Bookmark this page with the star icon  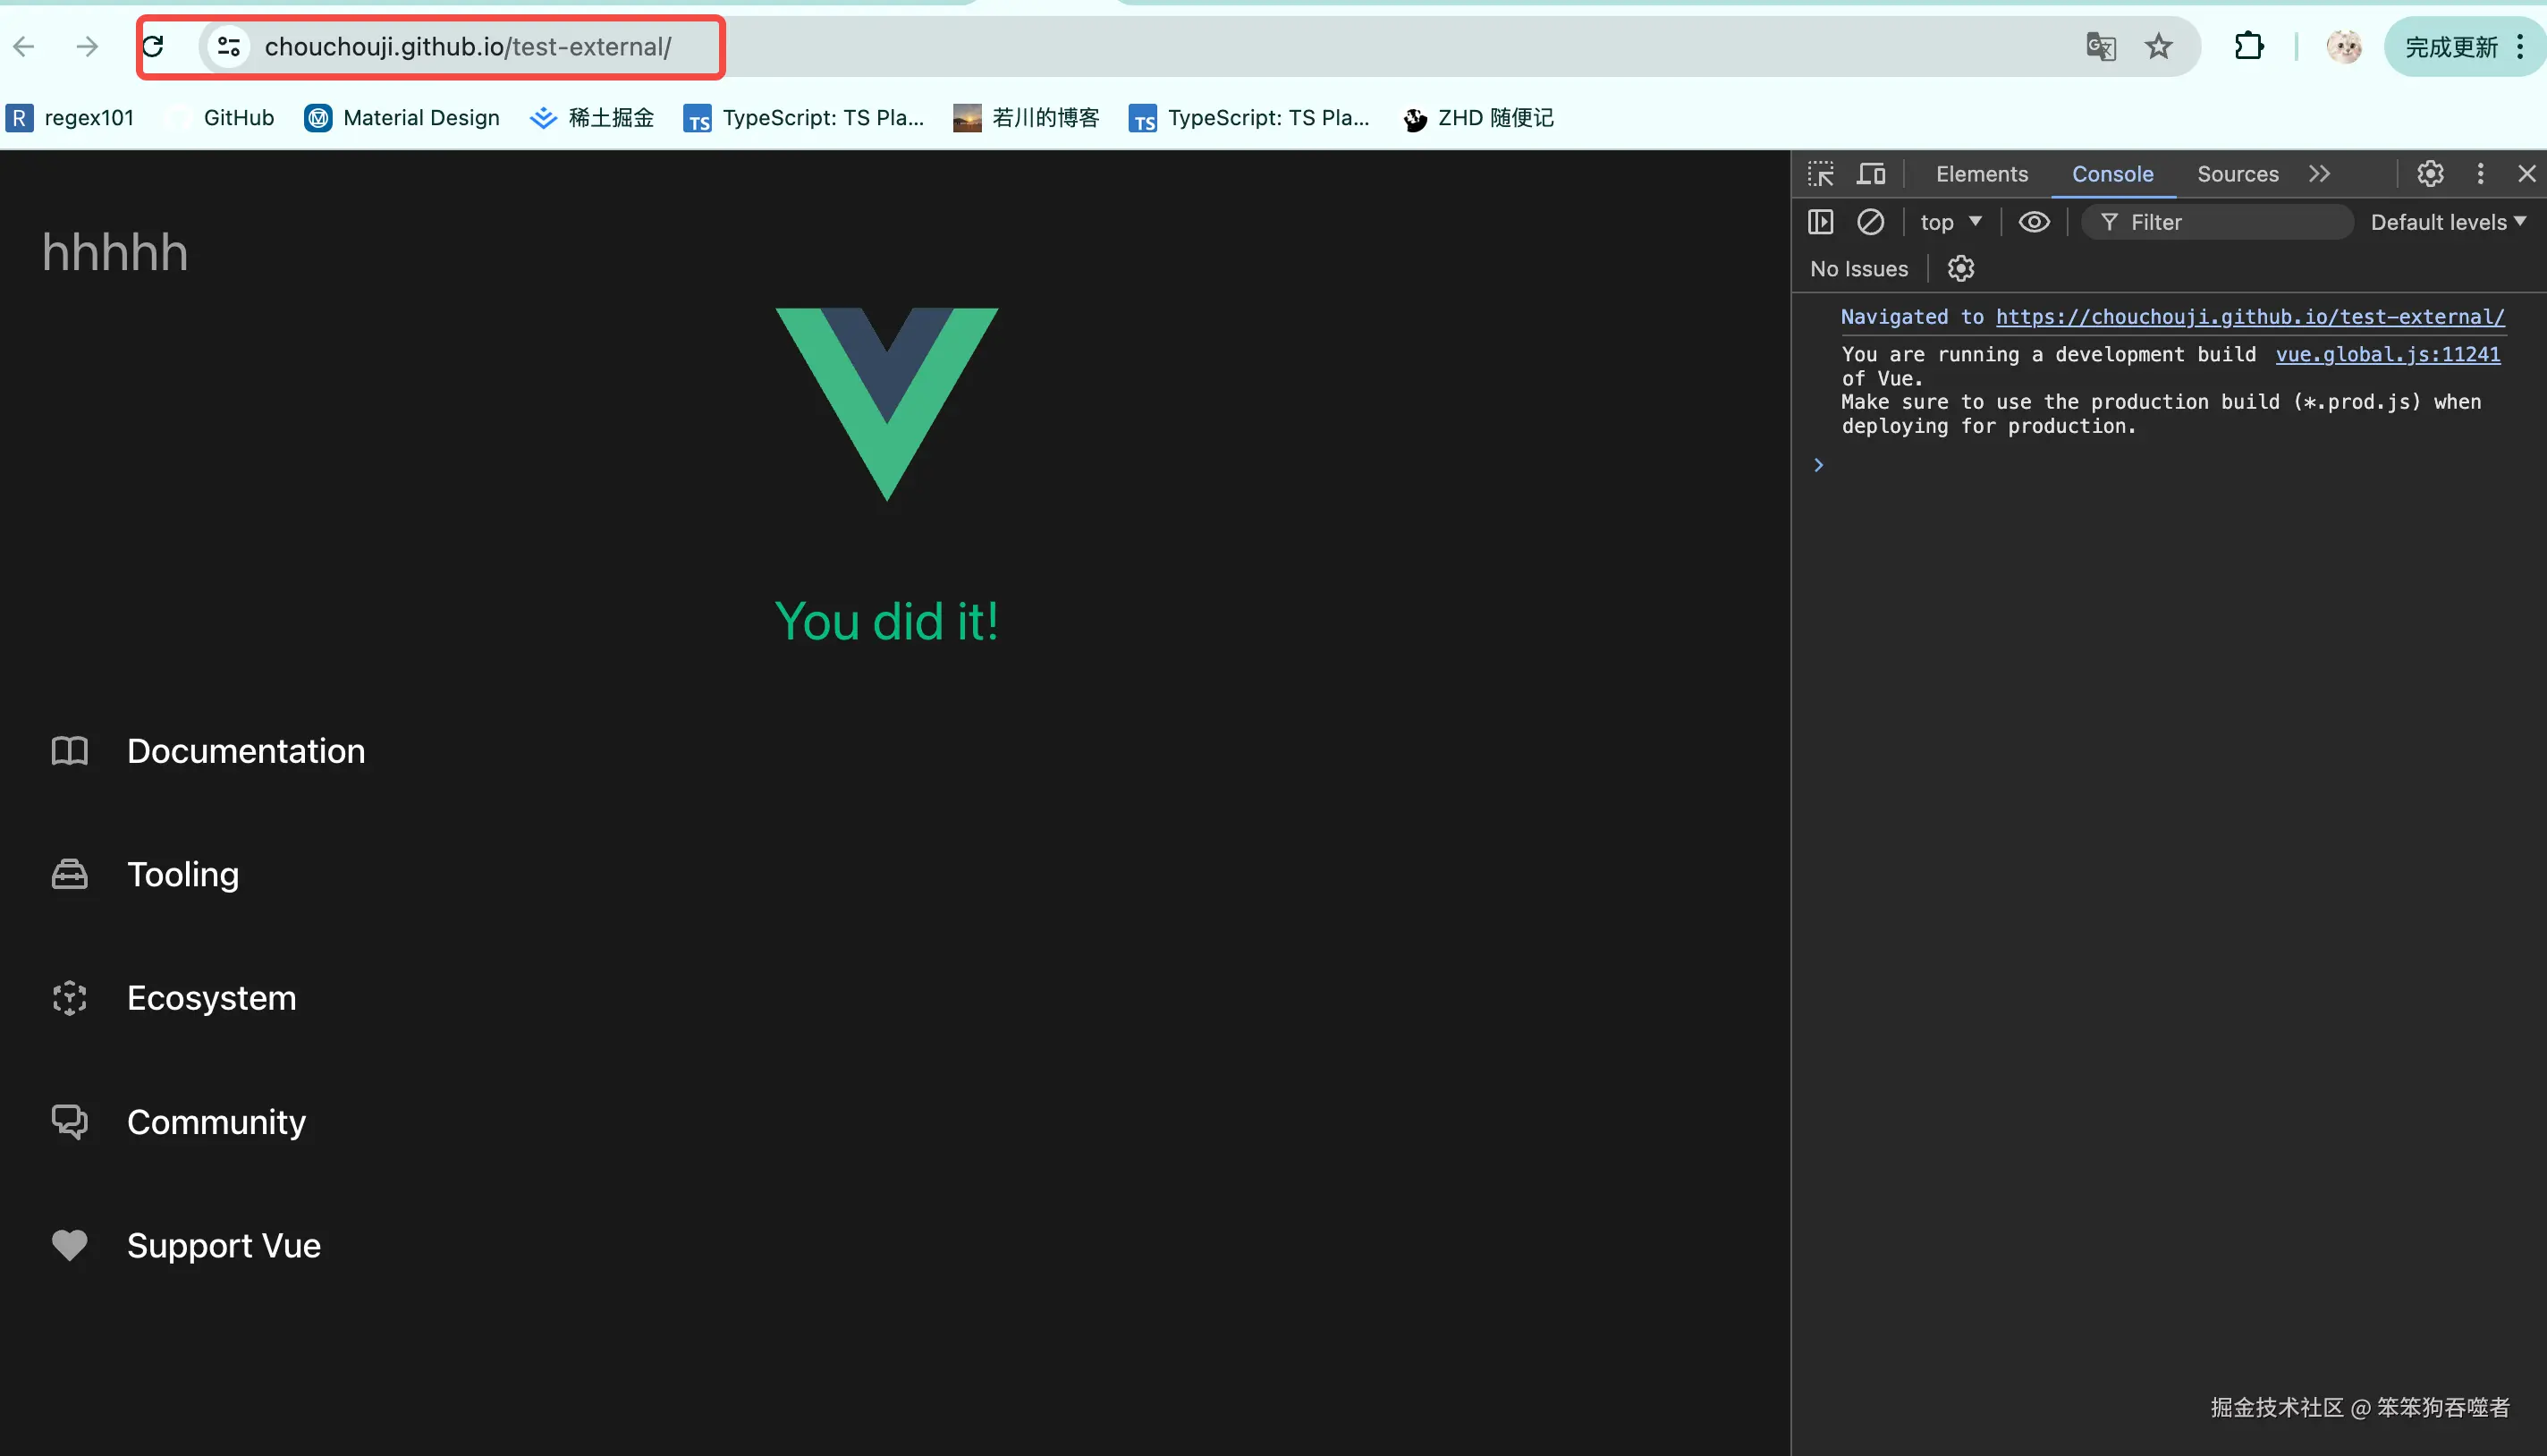coord(2159,46)
